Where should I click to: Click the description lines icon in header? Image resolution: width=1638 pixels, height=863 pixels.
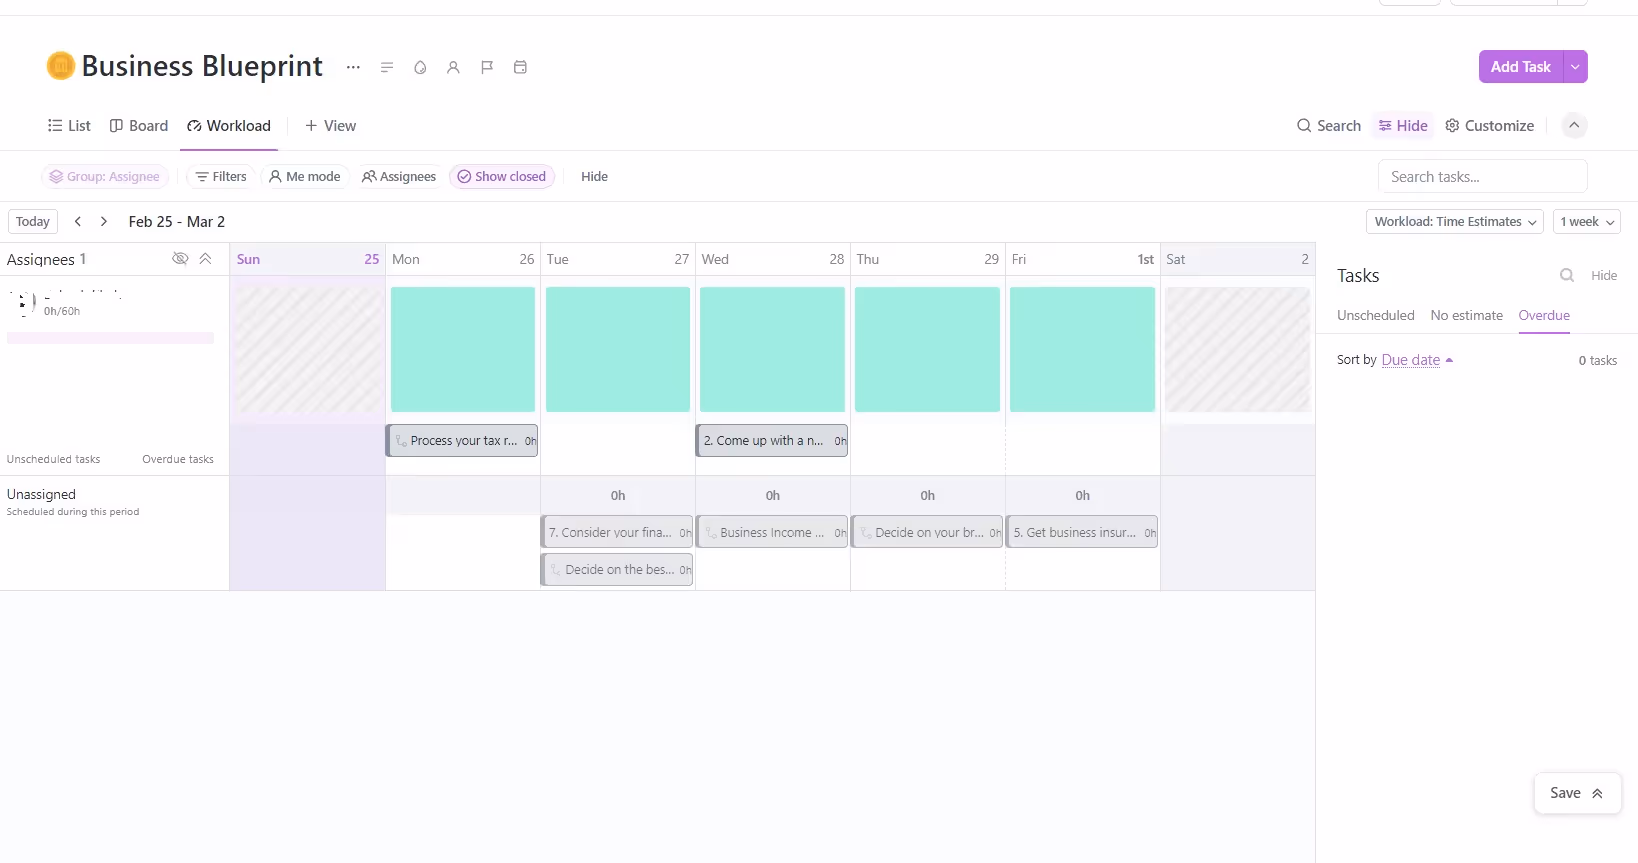[387, 67]
